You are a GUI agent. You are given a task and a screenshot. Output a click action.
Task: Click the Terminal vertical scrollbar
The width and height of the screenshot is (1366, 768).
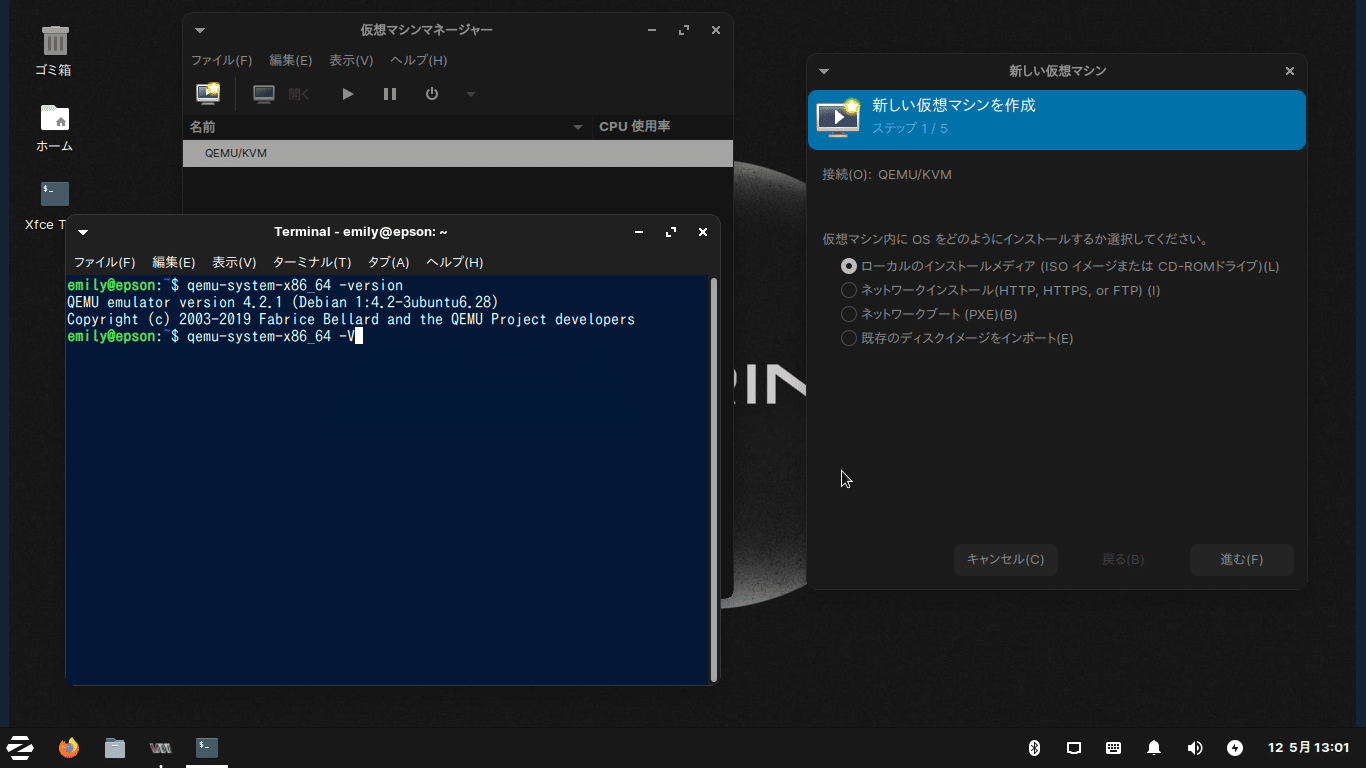pyautogui.click(x=714, y=479)
